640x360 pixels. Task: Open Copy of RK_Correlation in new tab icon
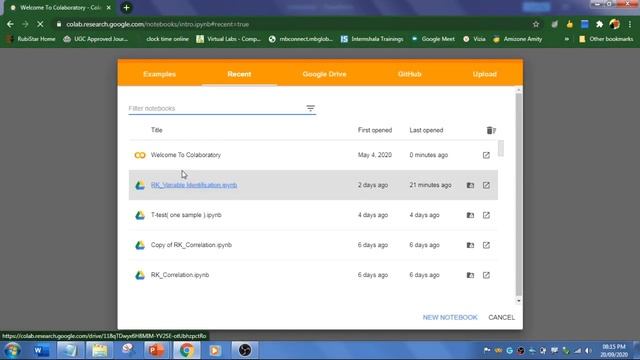(486, 245)
